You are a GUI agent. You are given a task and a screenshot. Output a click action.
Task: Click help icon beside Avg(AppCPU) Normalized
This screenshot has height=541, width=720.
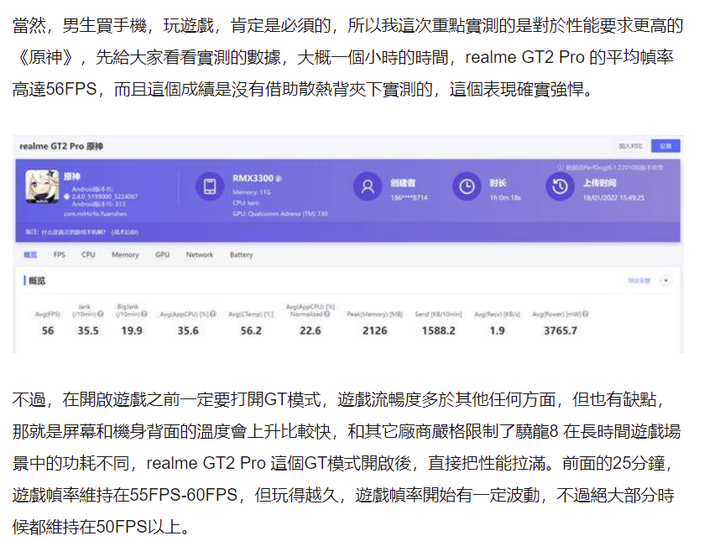point(327,314)
